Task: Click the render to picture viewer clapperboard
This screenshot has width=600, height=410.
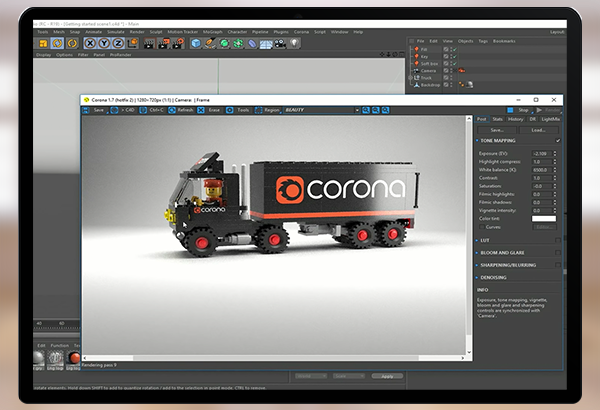Action: click(164, 43)
